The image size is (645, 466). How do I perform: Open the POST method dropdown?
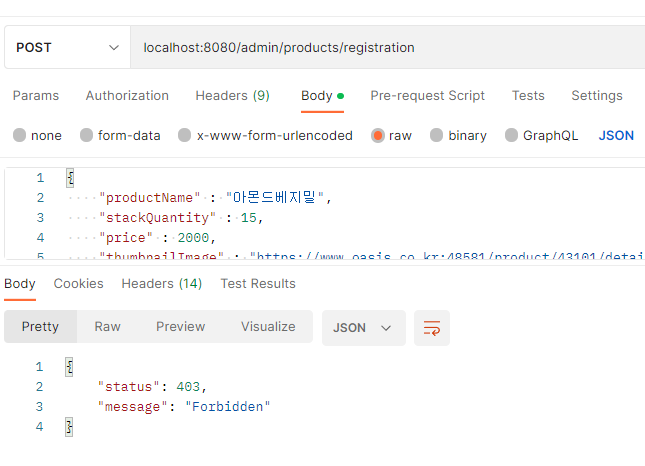click(67, 47)
